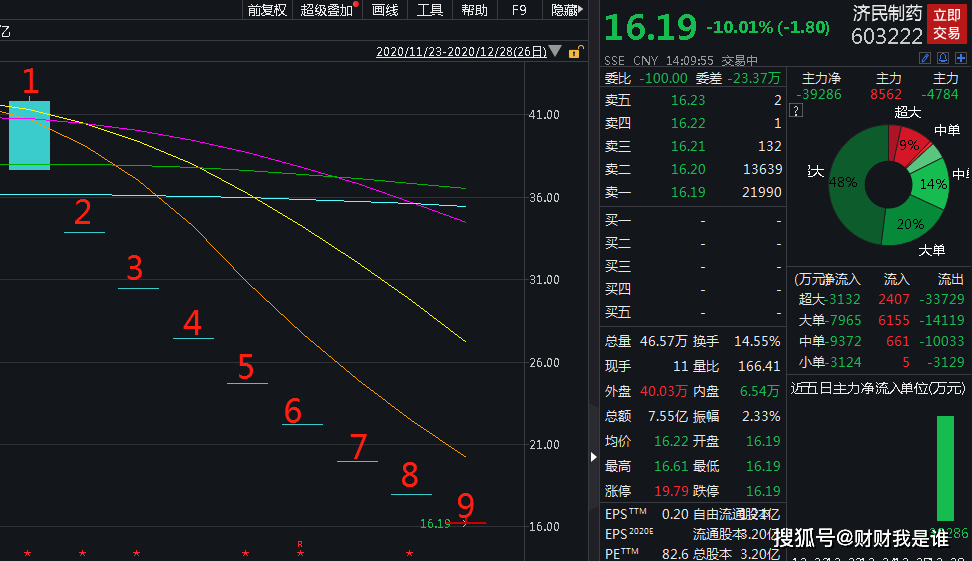The width and height of the screenshot is (972, 561).
Task: Open the 帮助 help menu
Action: pos(474,10)
